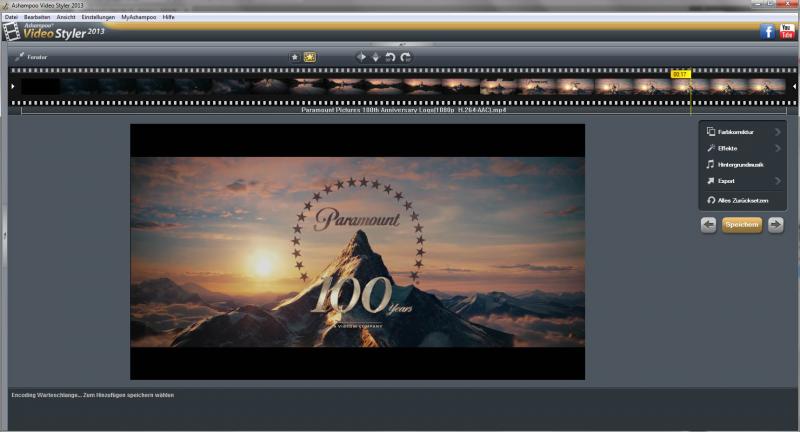Open the Effekte panel

pos(742,148)
